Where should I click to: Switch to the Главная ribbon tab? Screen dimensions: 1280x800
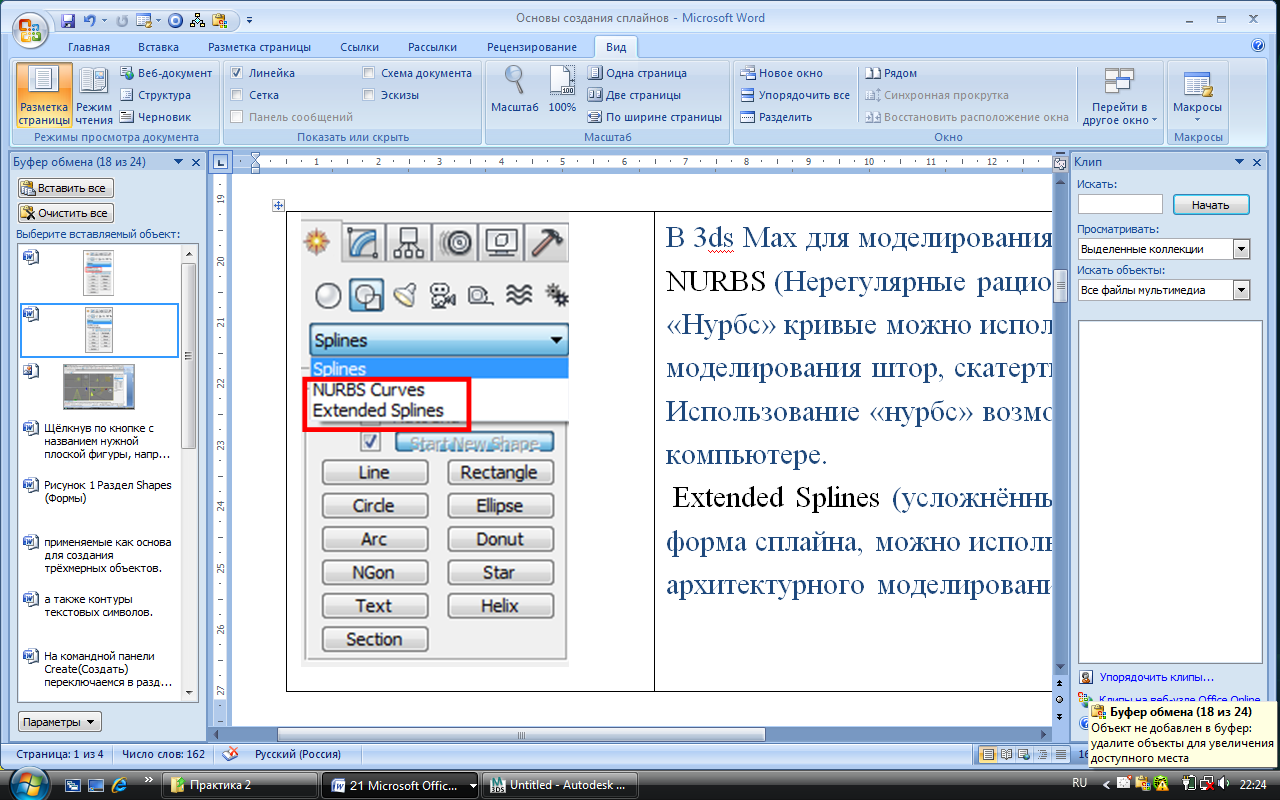[x=88, y=47]
